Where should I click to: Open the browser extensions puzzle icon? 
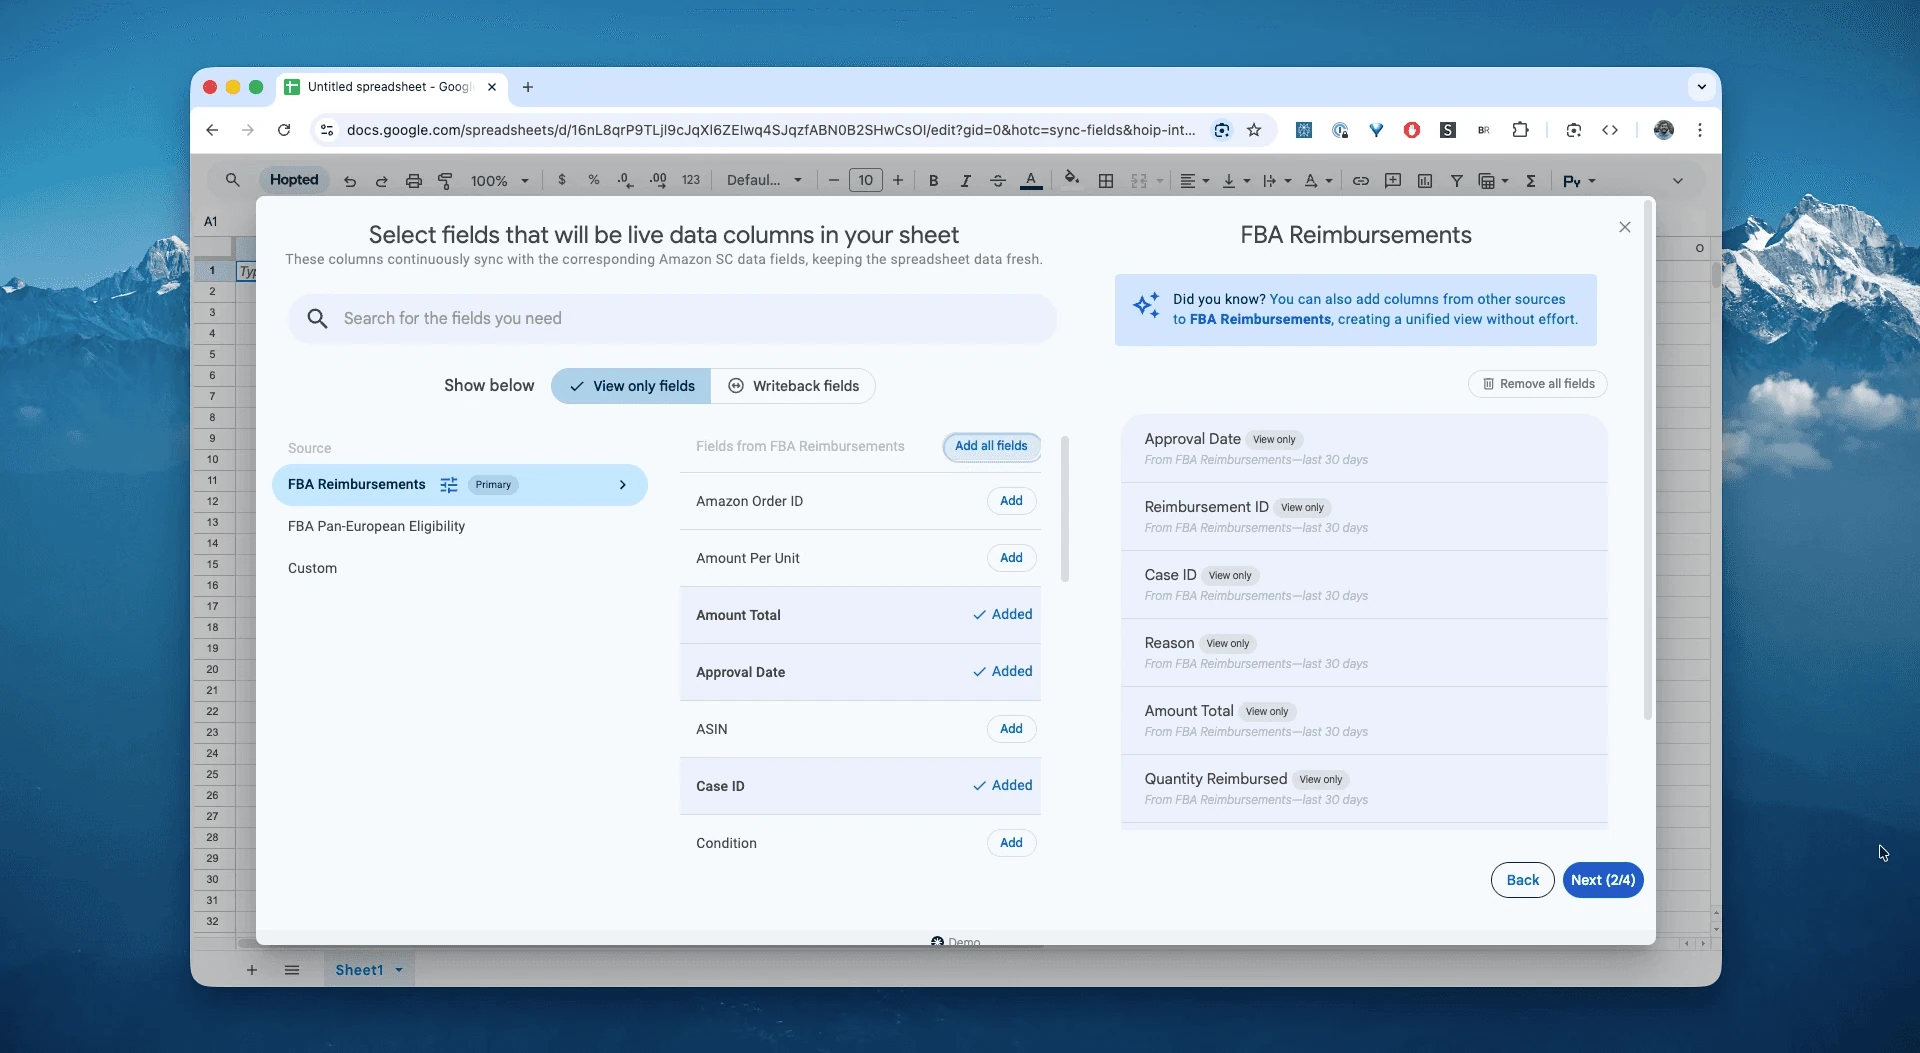(1520, 130)
